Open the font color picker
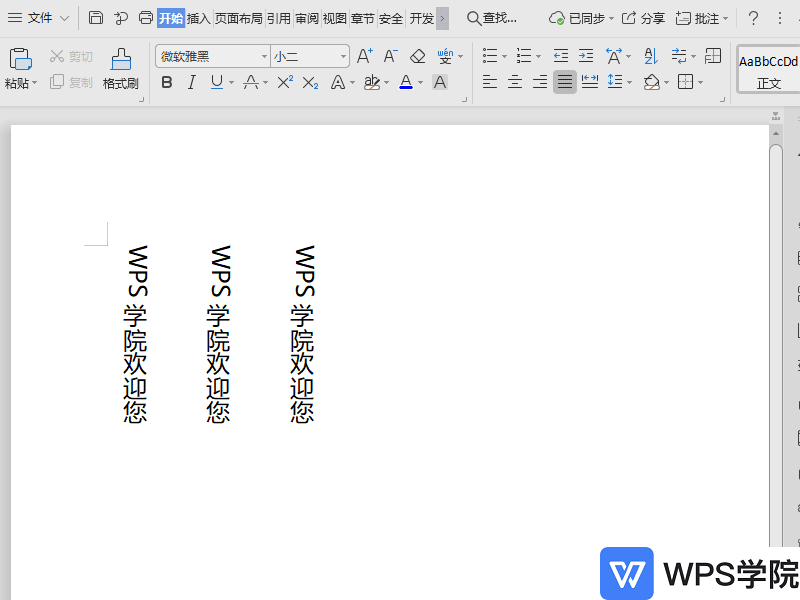The image size is (800, 600). [x=406, y=82]
